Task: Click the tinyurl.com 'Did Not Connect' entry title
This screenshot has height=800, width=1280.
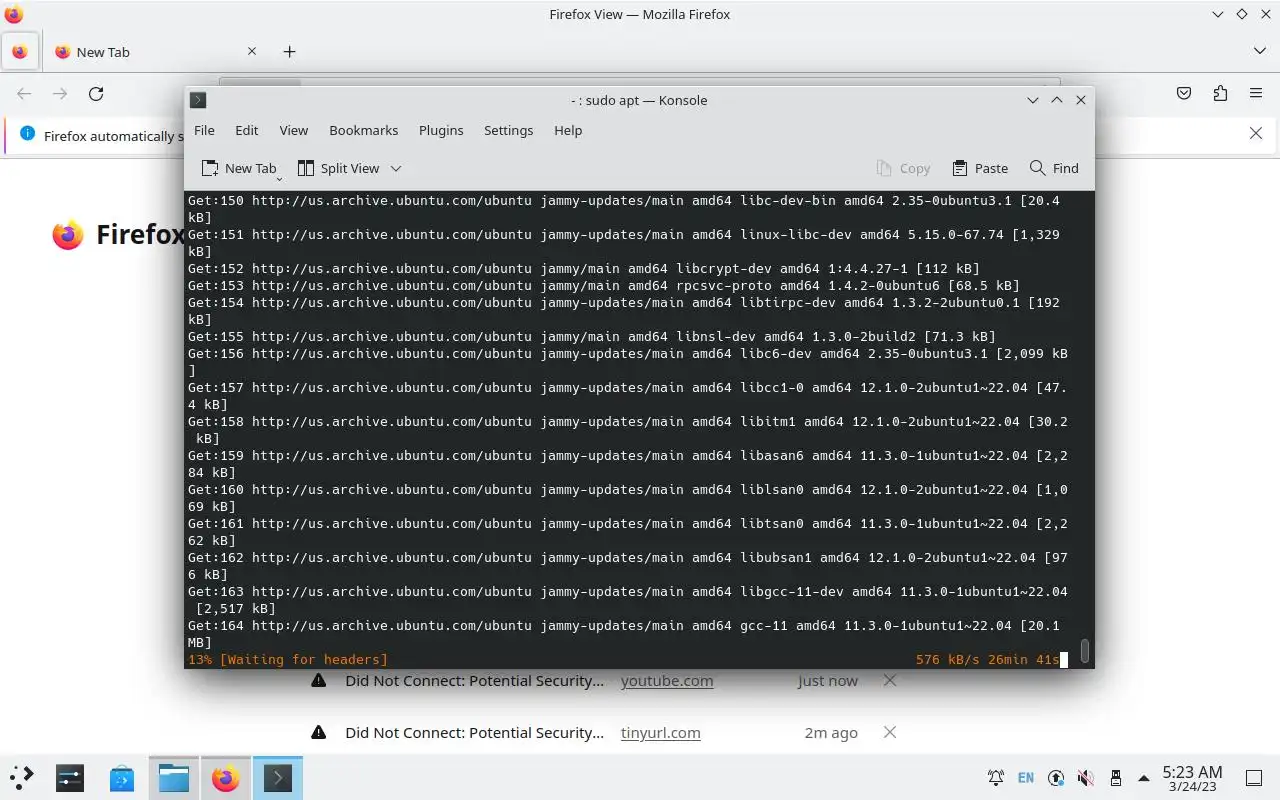Action: point(474,733)
